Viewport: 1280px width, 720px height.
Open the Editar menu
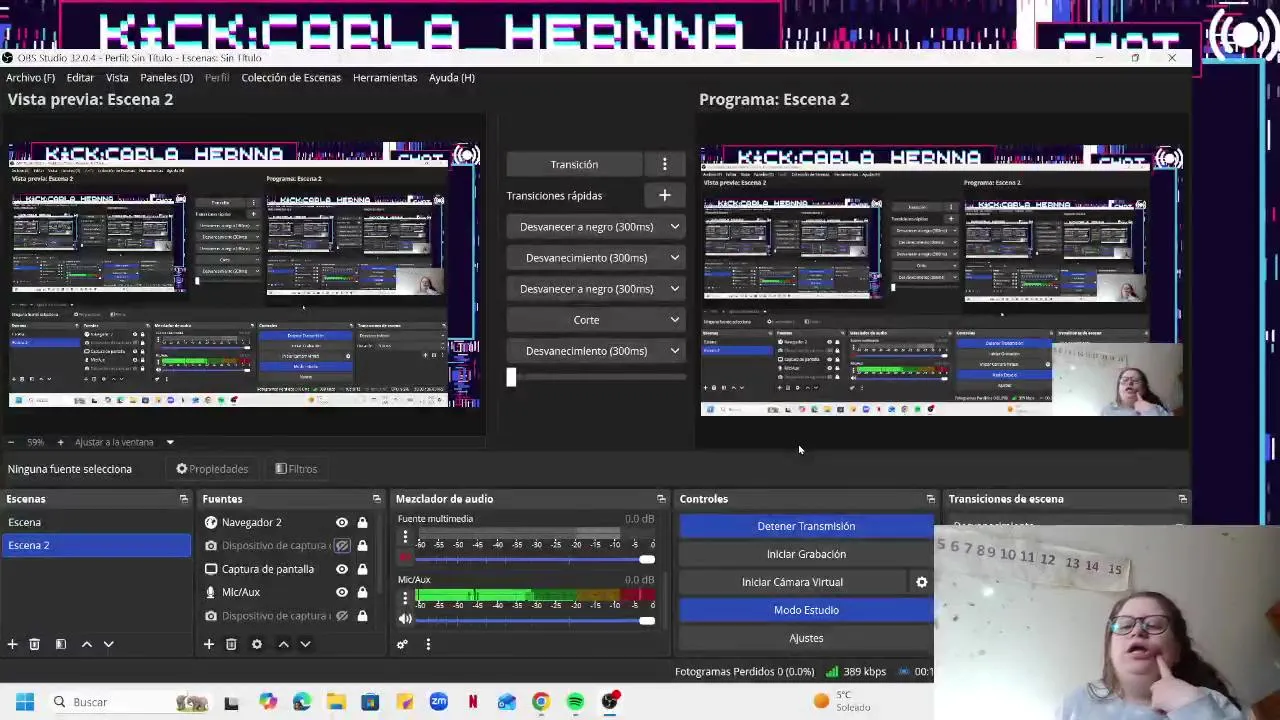pos(80,77)
